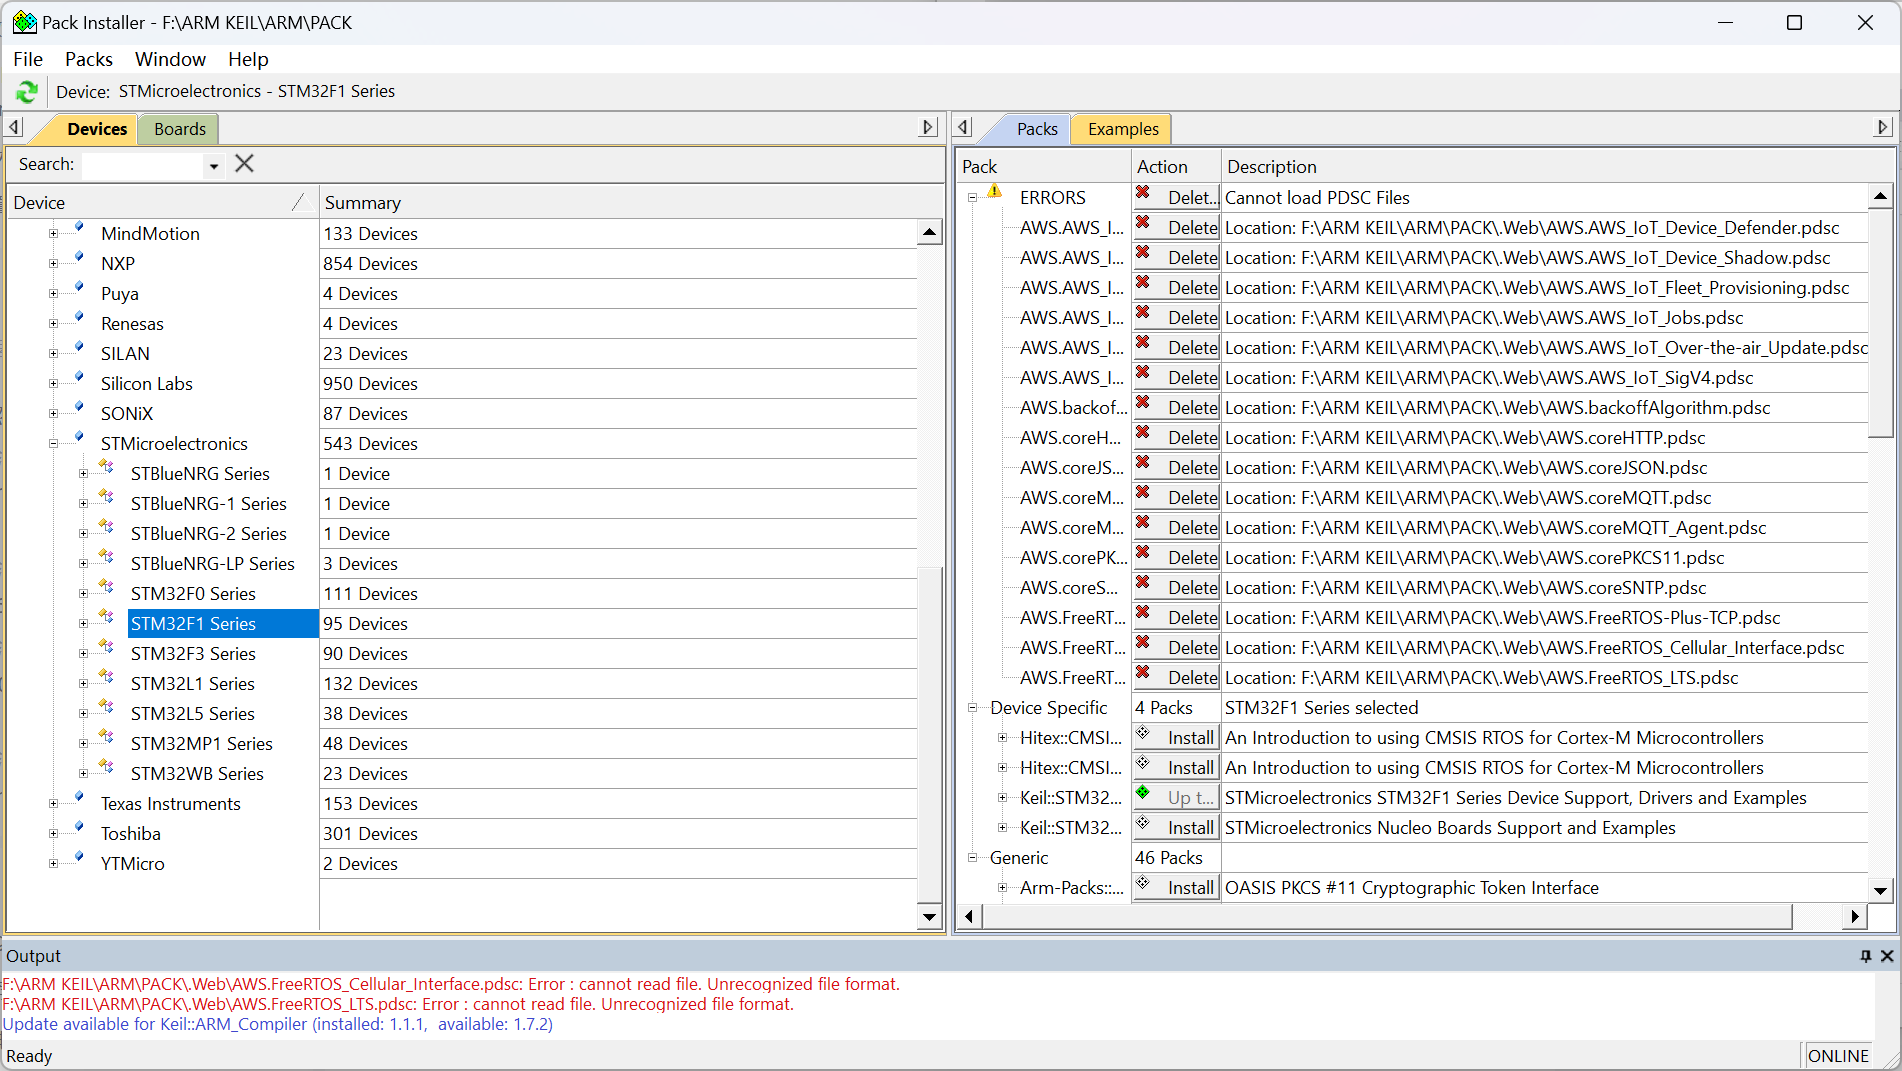Open the Help menu
Image resolution: width=1902 pixels, height=1071 pixels.
point(248,59)
